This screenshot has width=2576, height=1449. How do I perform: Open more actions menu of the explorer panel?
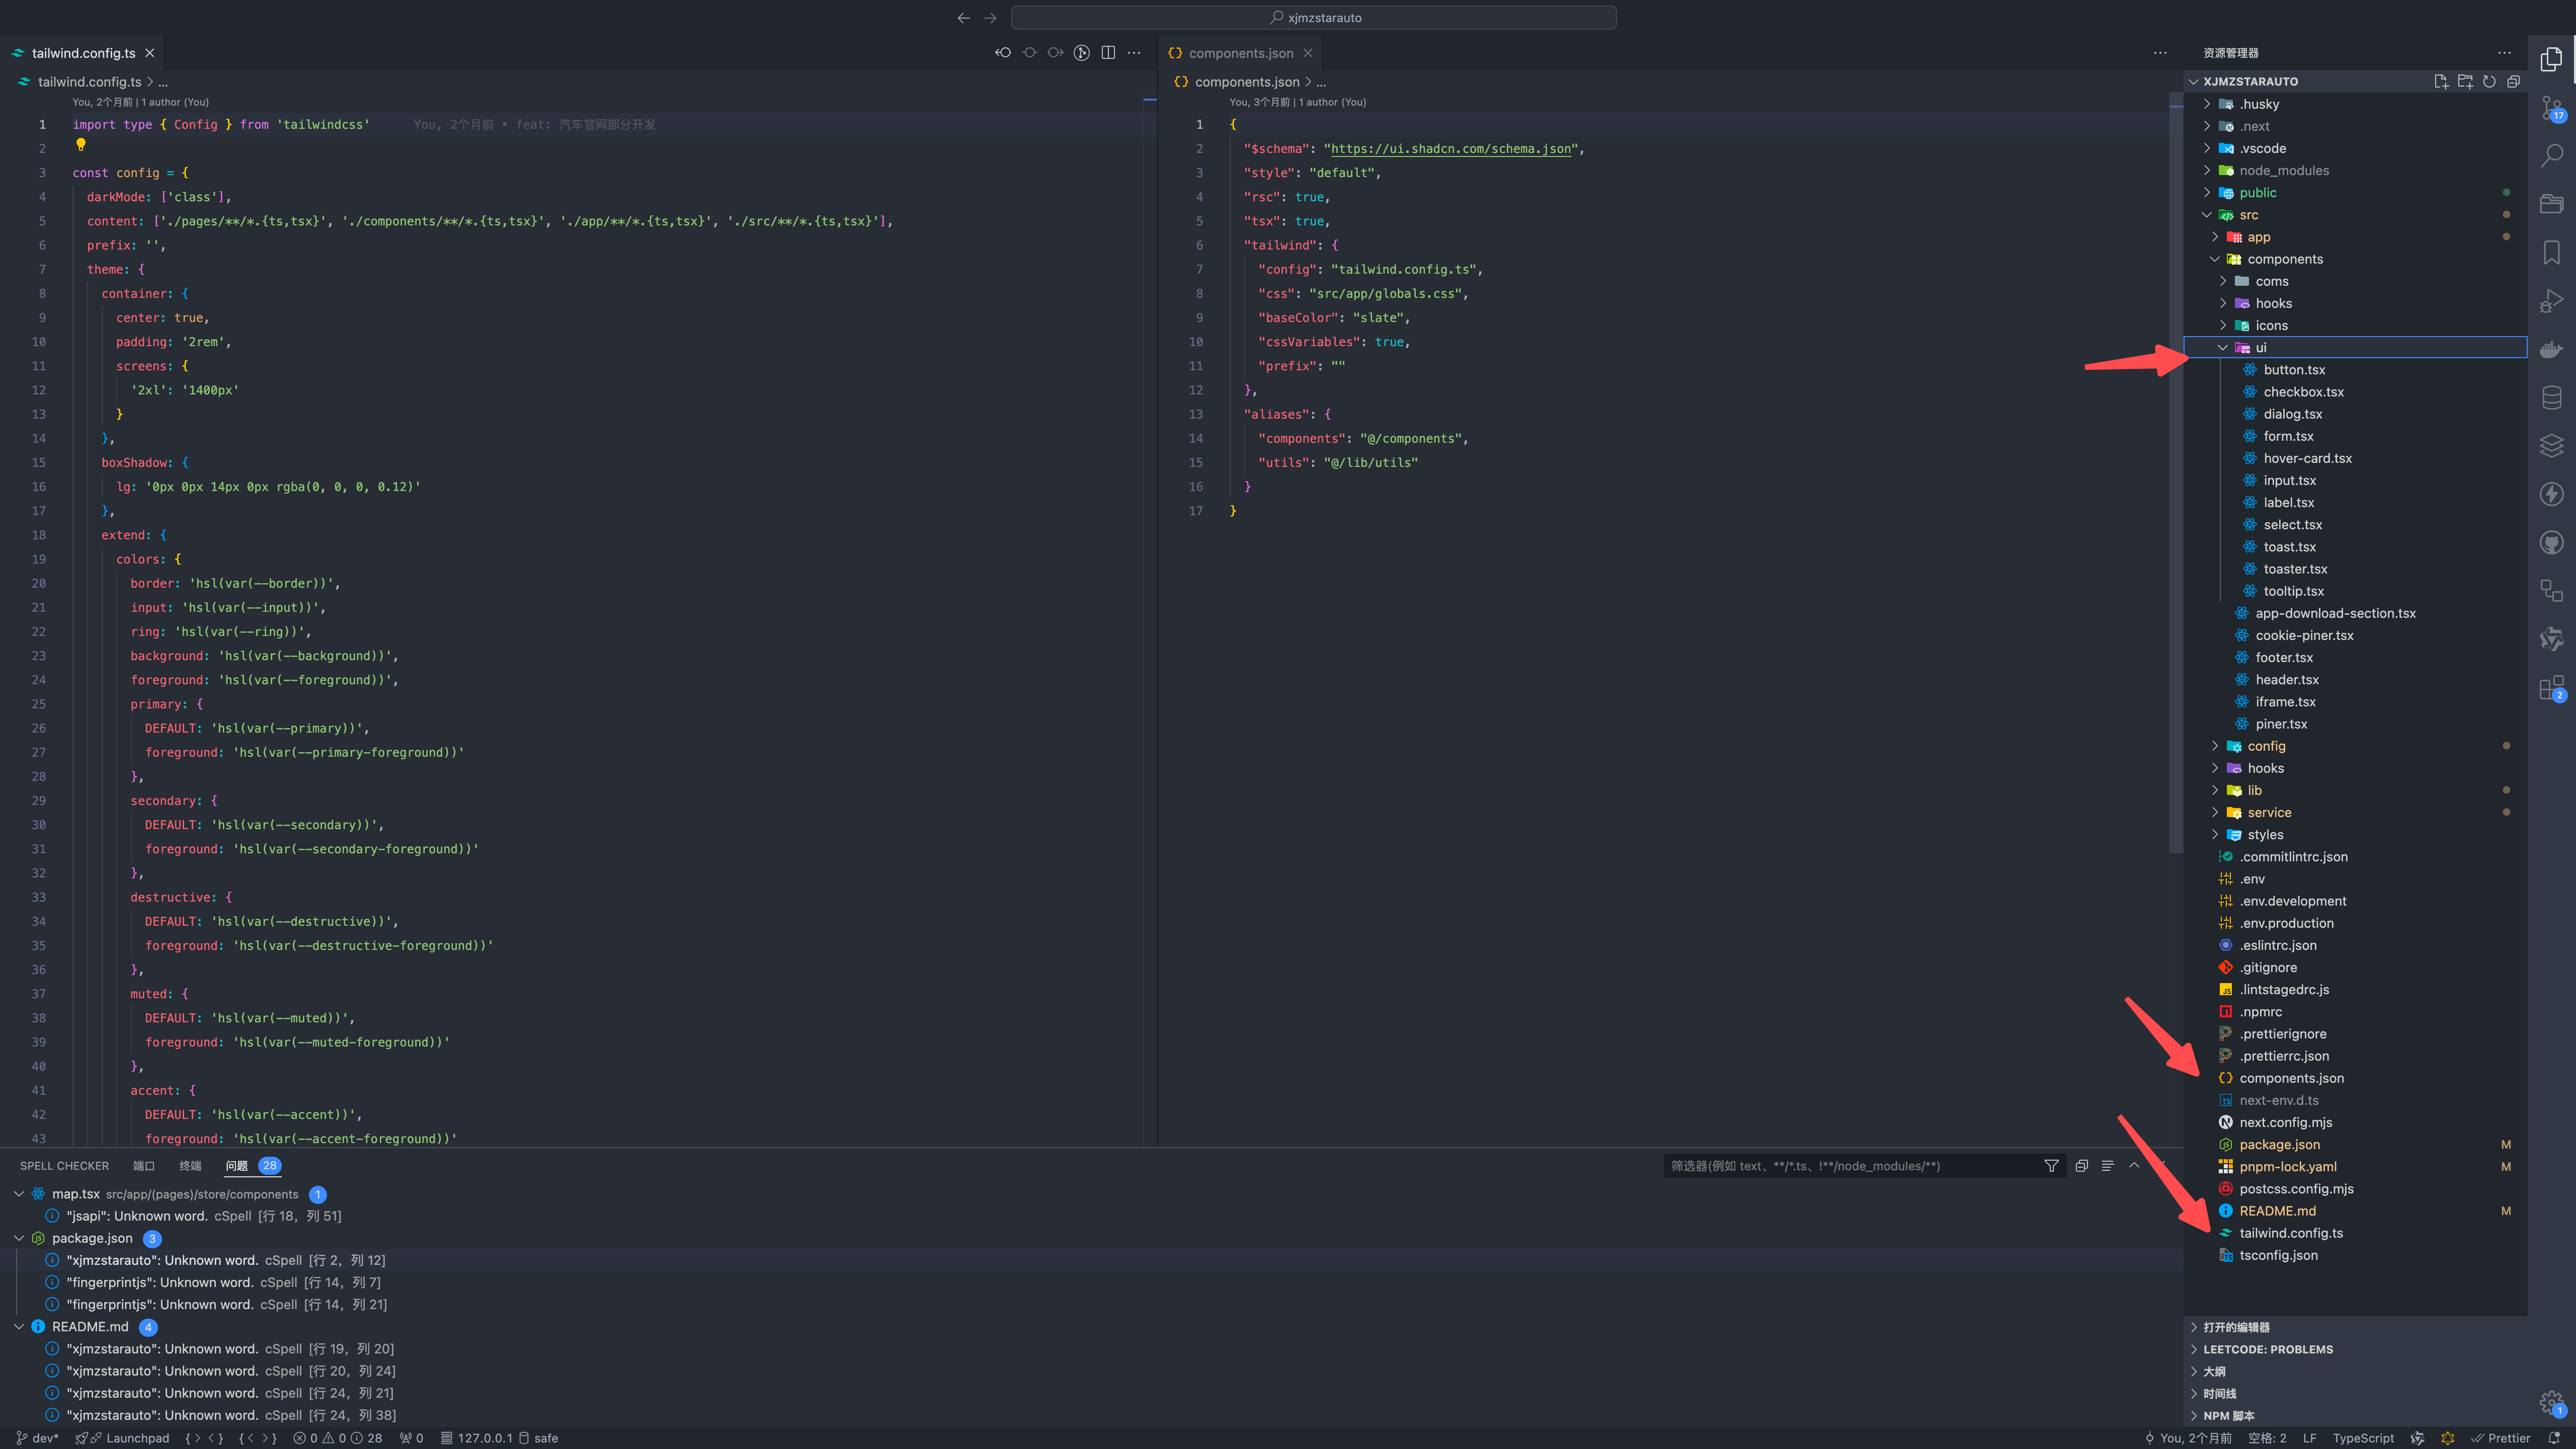pos(2504,52)
